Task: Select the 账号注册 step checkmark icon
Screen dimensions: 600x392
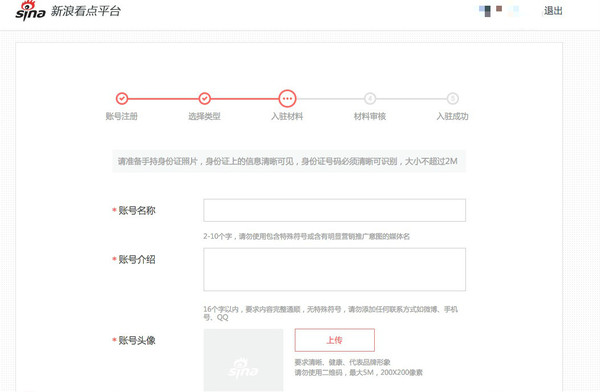Action: (x=122, y=99)
